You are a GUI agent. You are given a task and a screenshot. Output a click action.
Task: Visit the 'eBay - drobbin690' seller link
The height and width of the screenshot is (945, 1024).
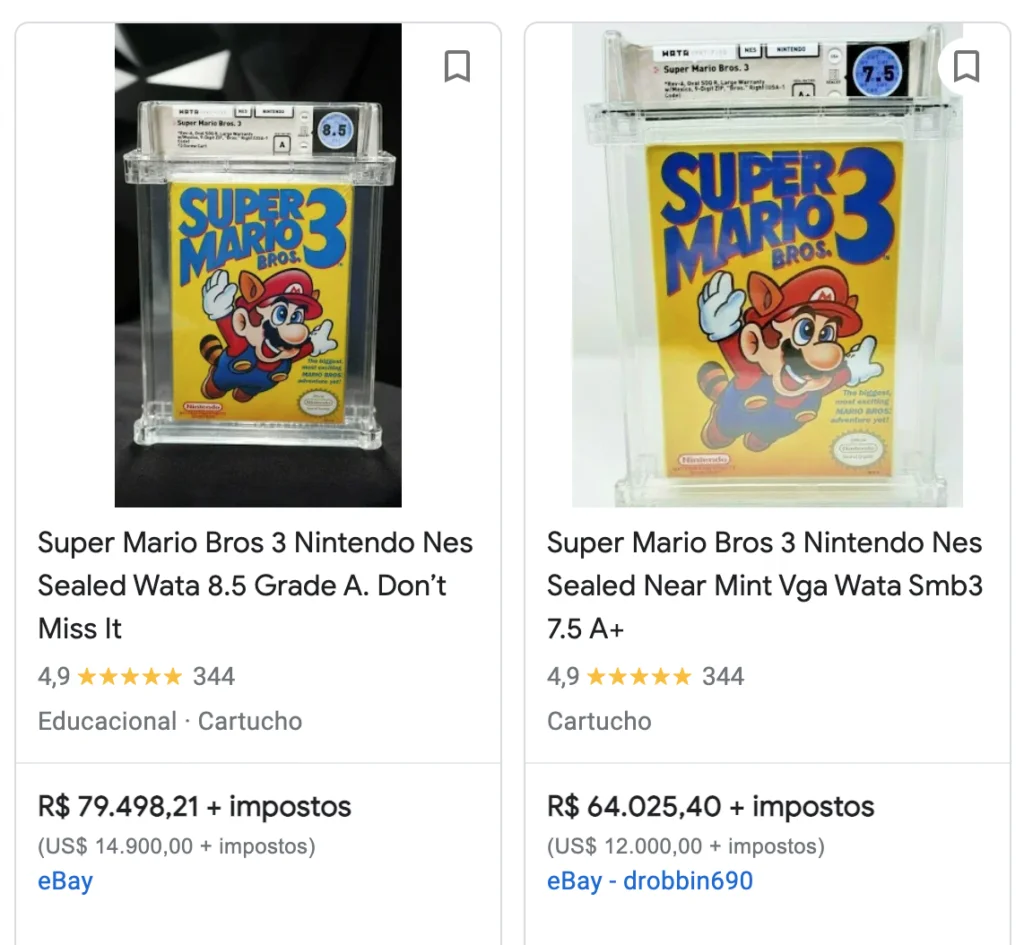649,881
